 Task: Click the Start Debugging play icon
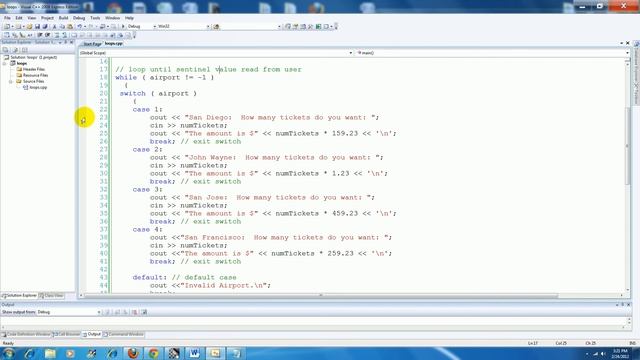click(123, 27)
